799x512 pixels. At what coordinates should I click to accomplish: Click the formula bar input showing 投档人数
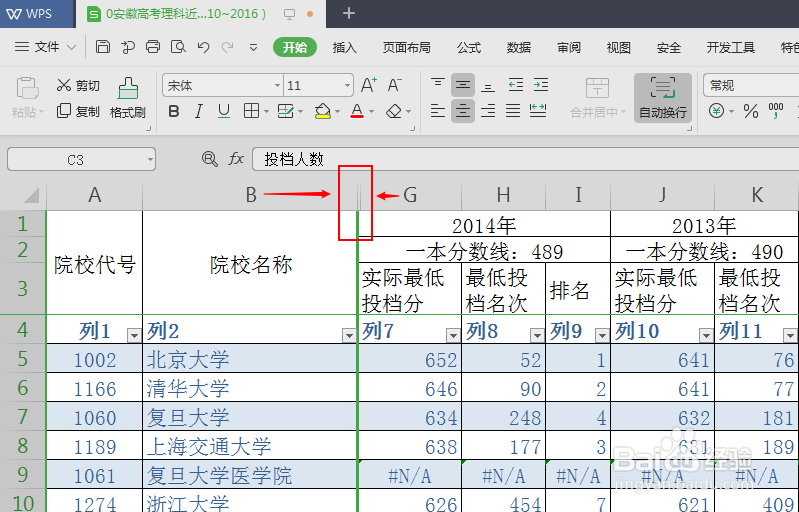point(525,159)
